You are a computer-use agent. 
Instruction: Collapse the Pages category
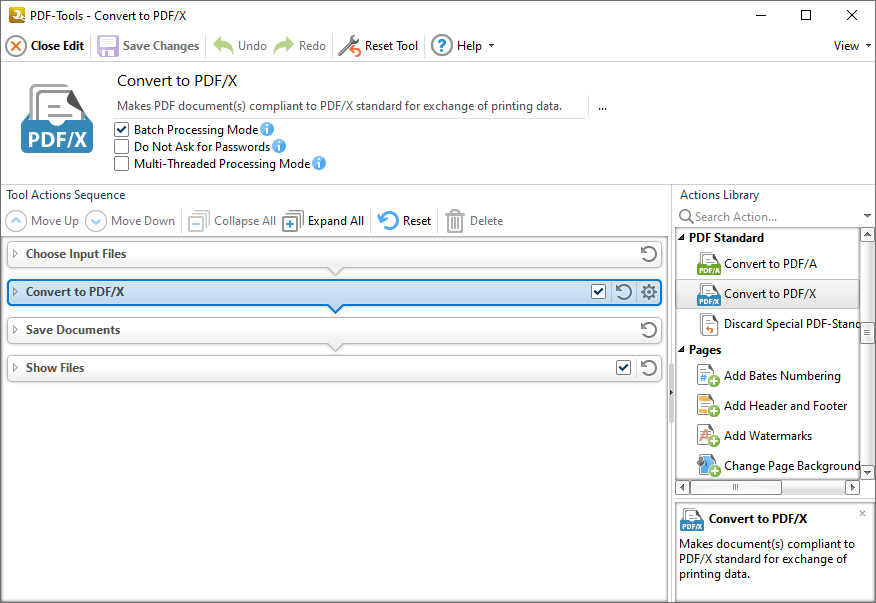(x=682, y=350)
